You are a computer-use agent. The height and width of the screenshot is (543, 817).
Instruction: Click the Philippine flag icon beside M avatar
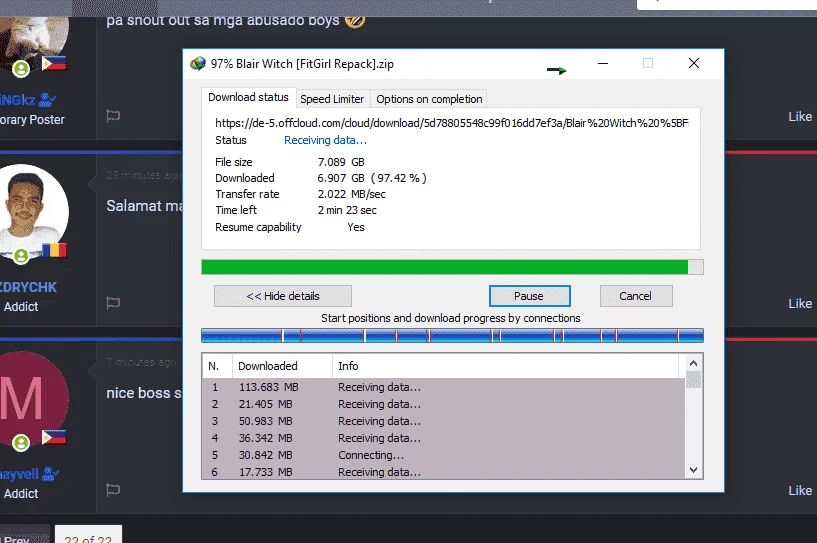[54, 437]
